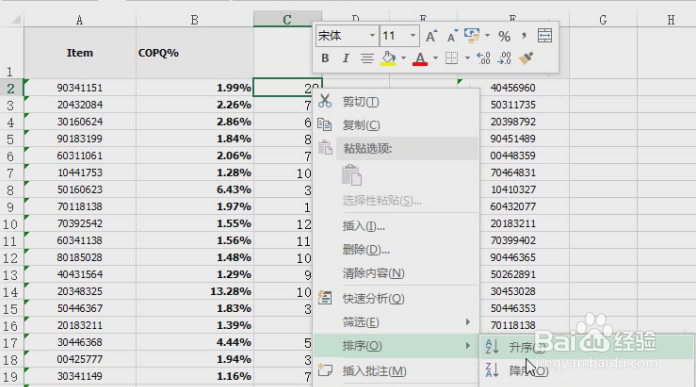Expand the 筛选(E) submenu
This screenshot has height=387, width=696.
click(x=396, y=322)
